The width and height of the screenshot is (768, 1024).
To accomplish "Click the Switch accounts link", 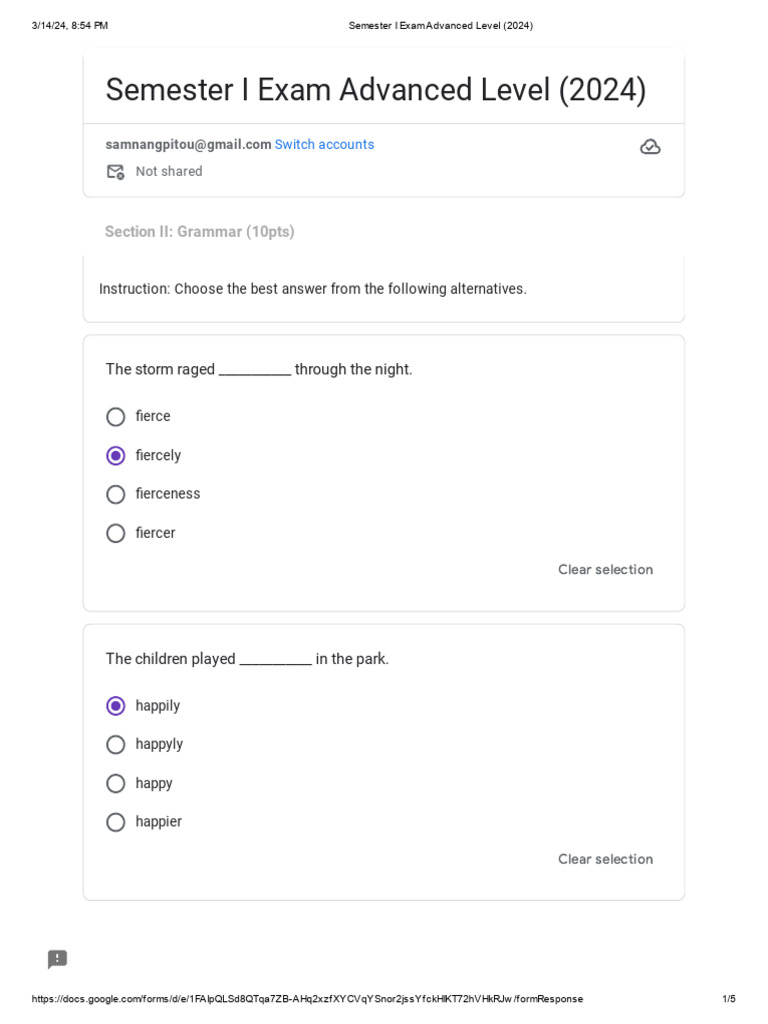I will point(324,145).
